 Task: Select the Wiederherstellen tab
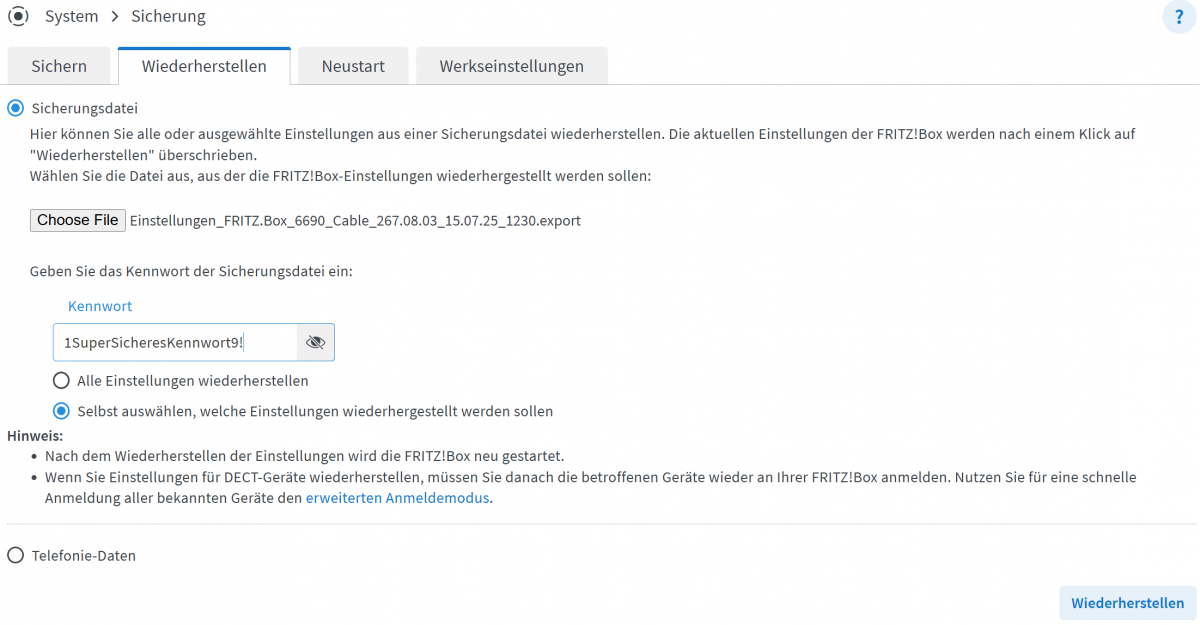(x=204, y=66)
